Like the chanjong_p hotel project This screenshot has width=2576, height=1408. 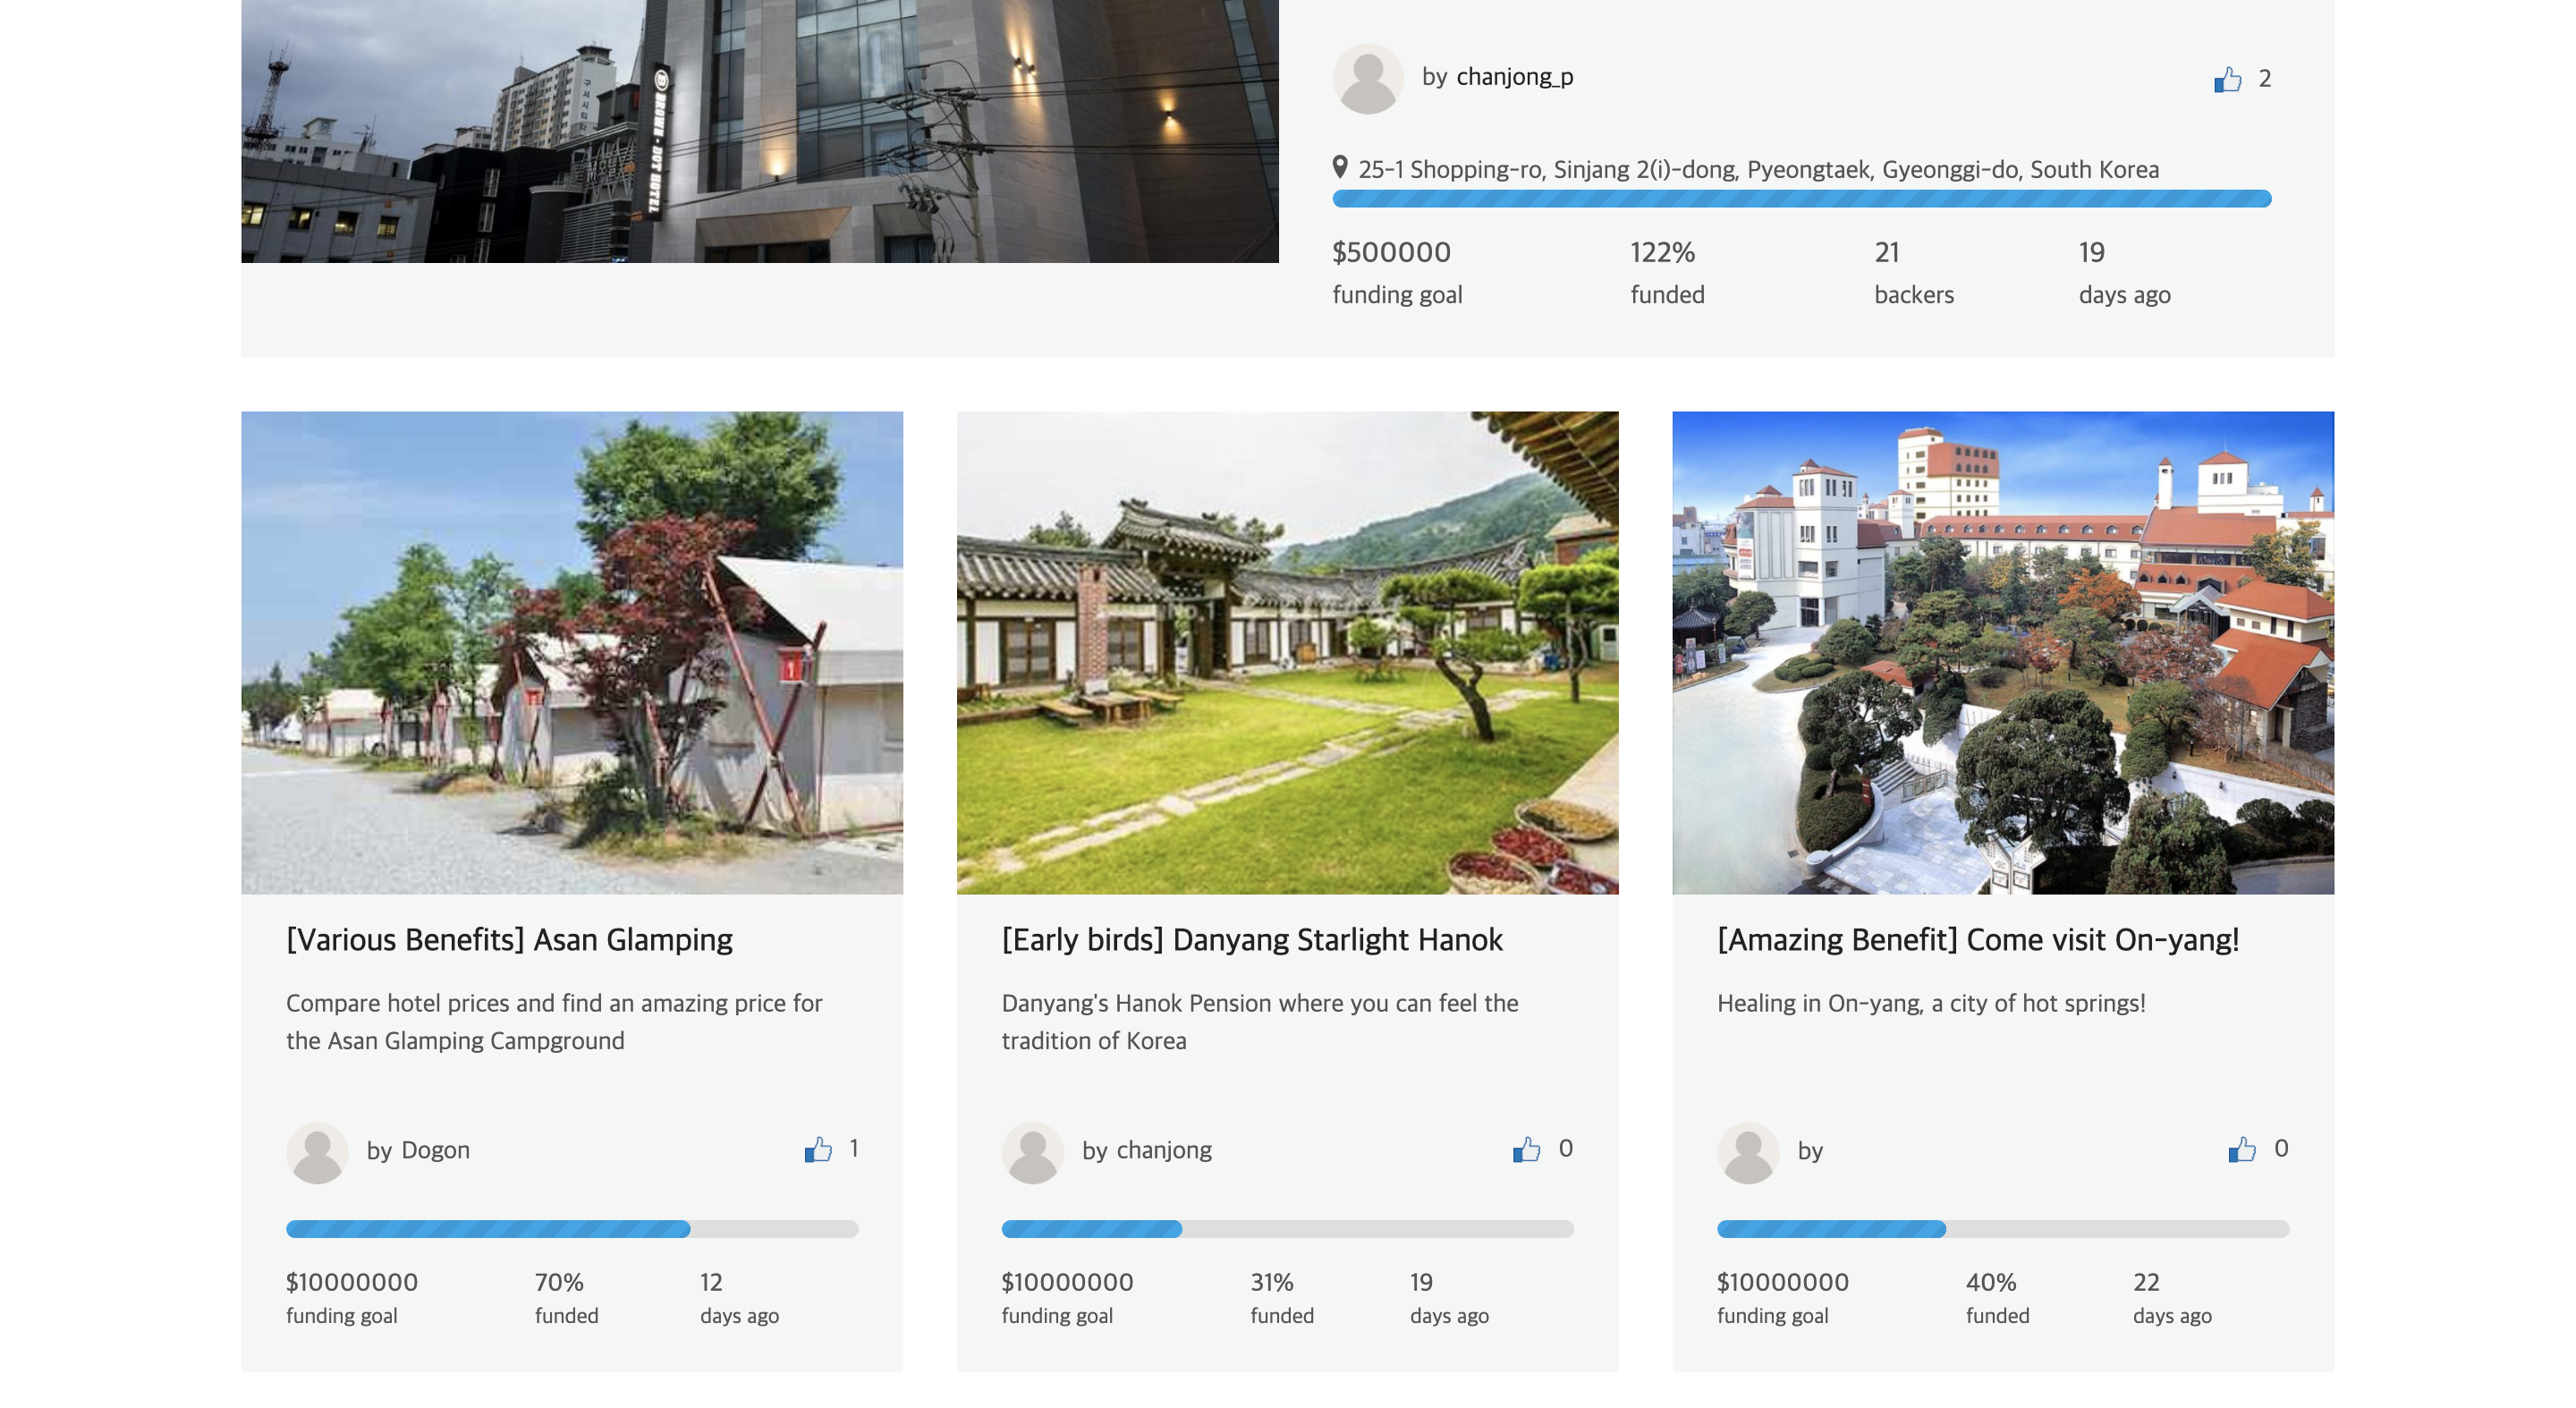(x=2227, y=79)
